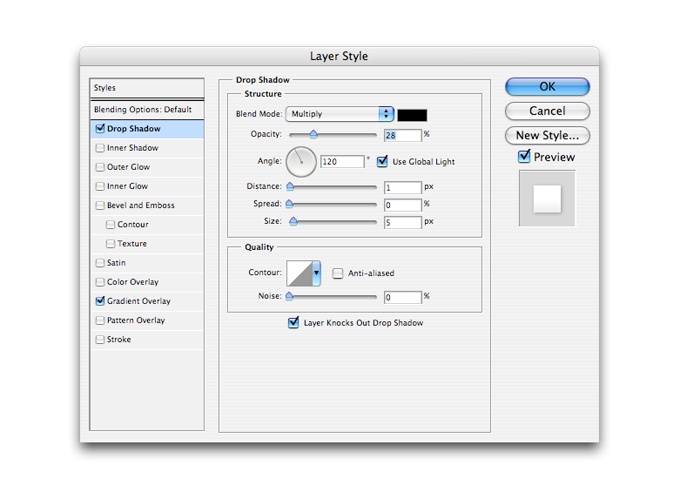This screenshot has width=680, height=492.
Task: Enable the Outer Glow checkbox
Action: point(100,167)
